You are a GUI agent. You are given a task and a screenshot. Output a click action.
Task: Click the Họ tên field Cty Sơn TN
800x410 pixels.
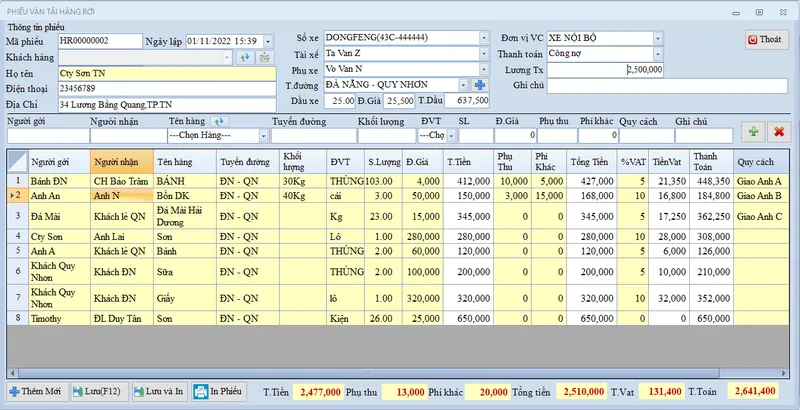167,73
